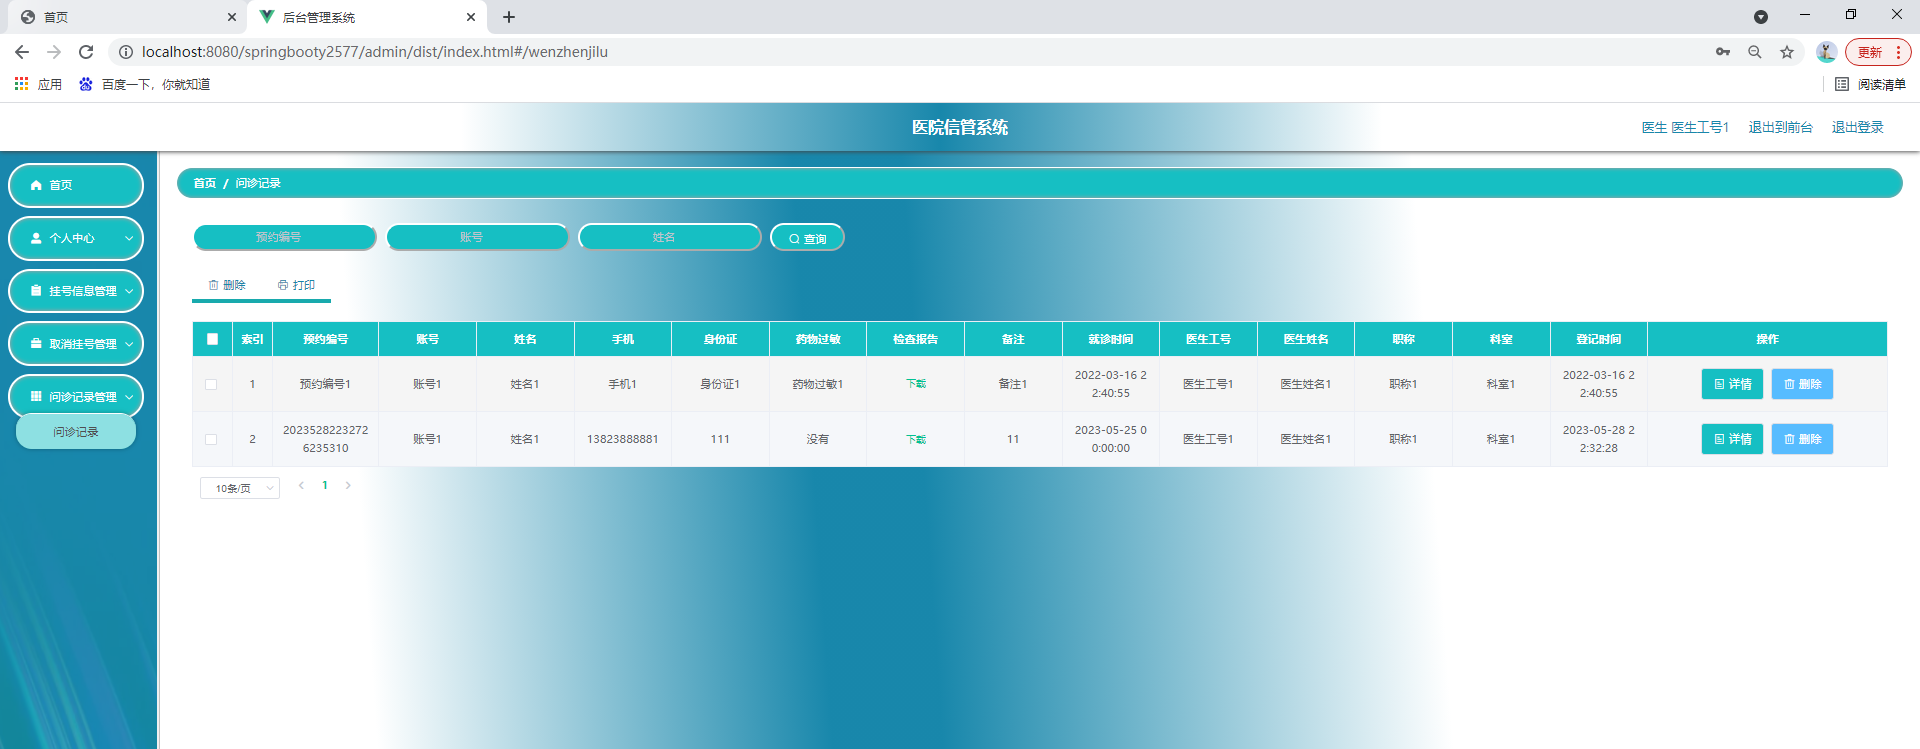Check the row 1 checkbox

coord(211,384)
